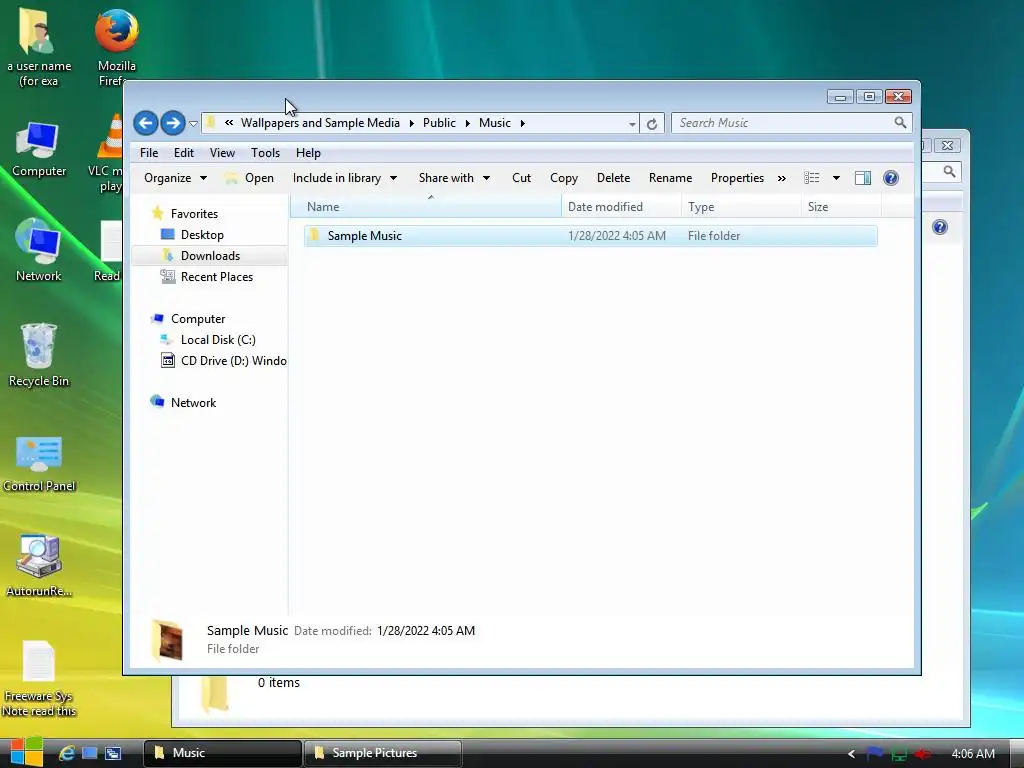Sort by the Name column header
This screenshot has height=768, width=1024.
point(426,207)
